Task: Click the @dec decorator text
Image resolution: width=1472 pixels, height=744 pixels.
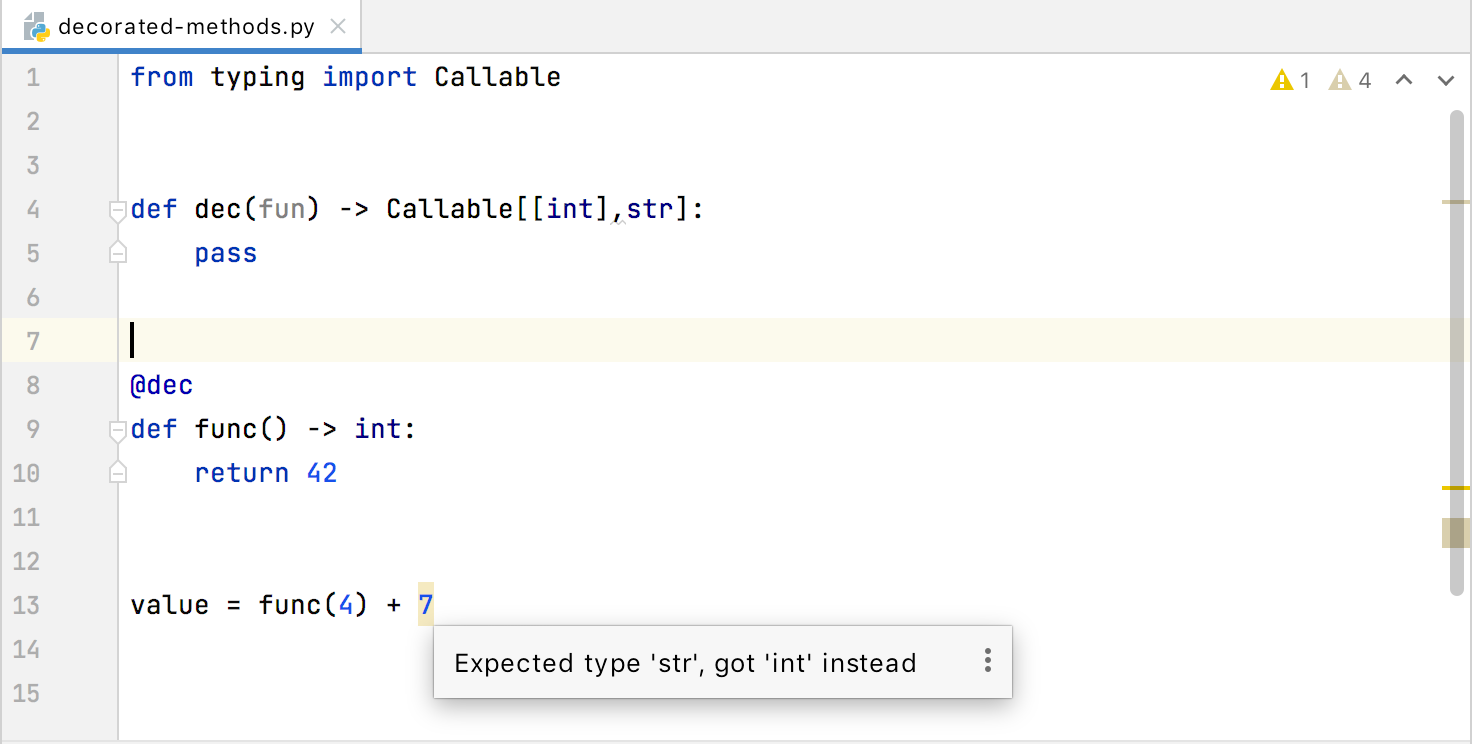Action: pyautogui.click(x=162, y=385)
